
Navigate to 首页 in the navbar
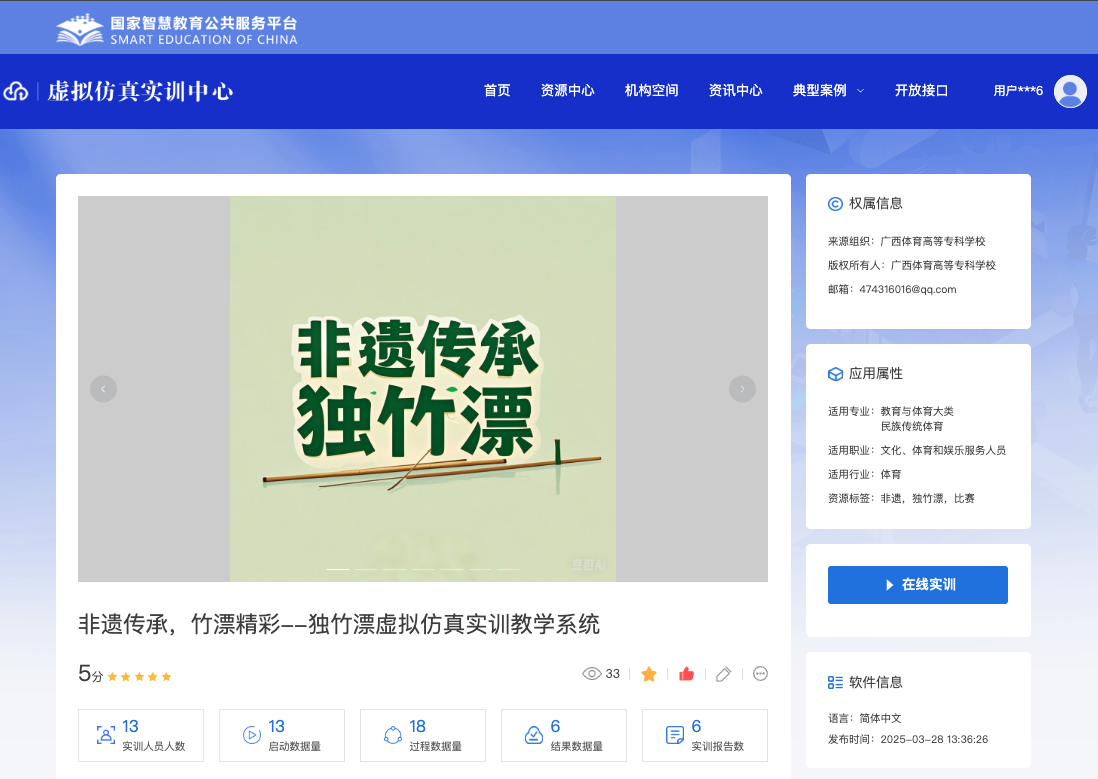[497, 91]
